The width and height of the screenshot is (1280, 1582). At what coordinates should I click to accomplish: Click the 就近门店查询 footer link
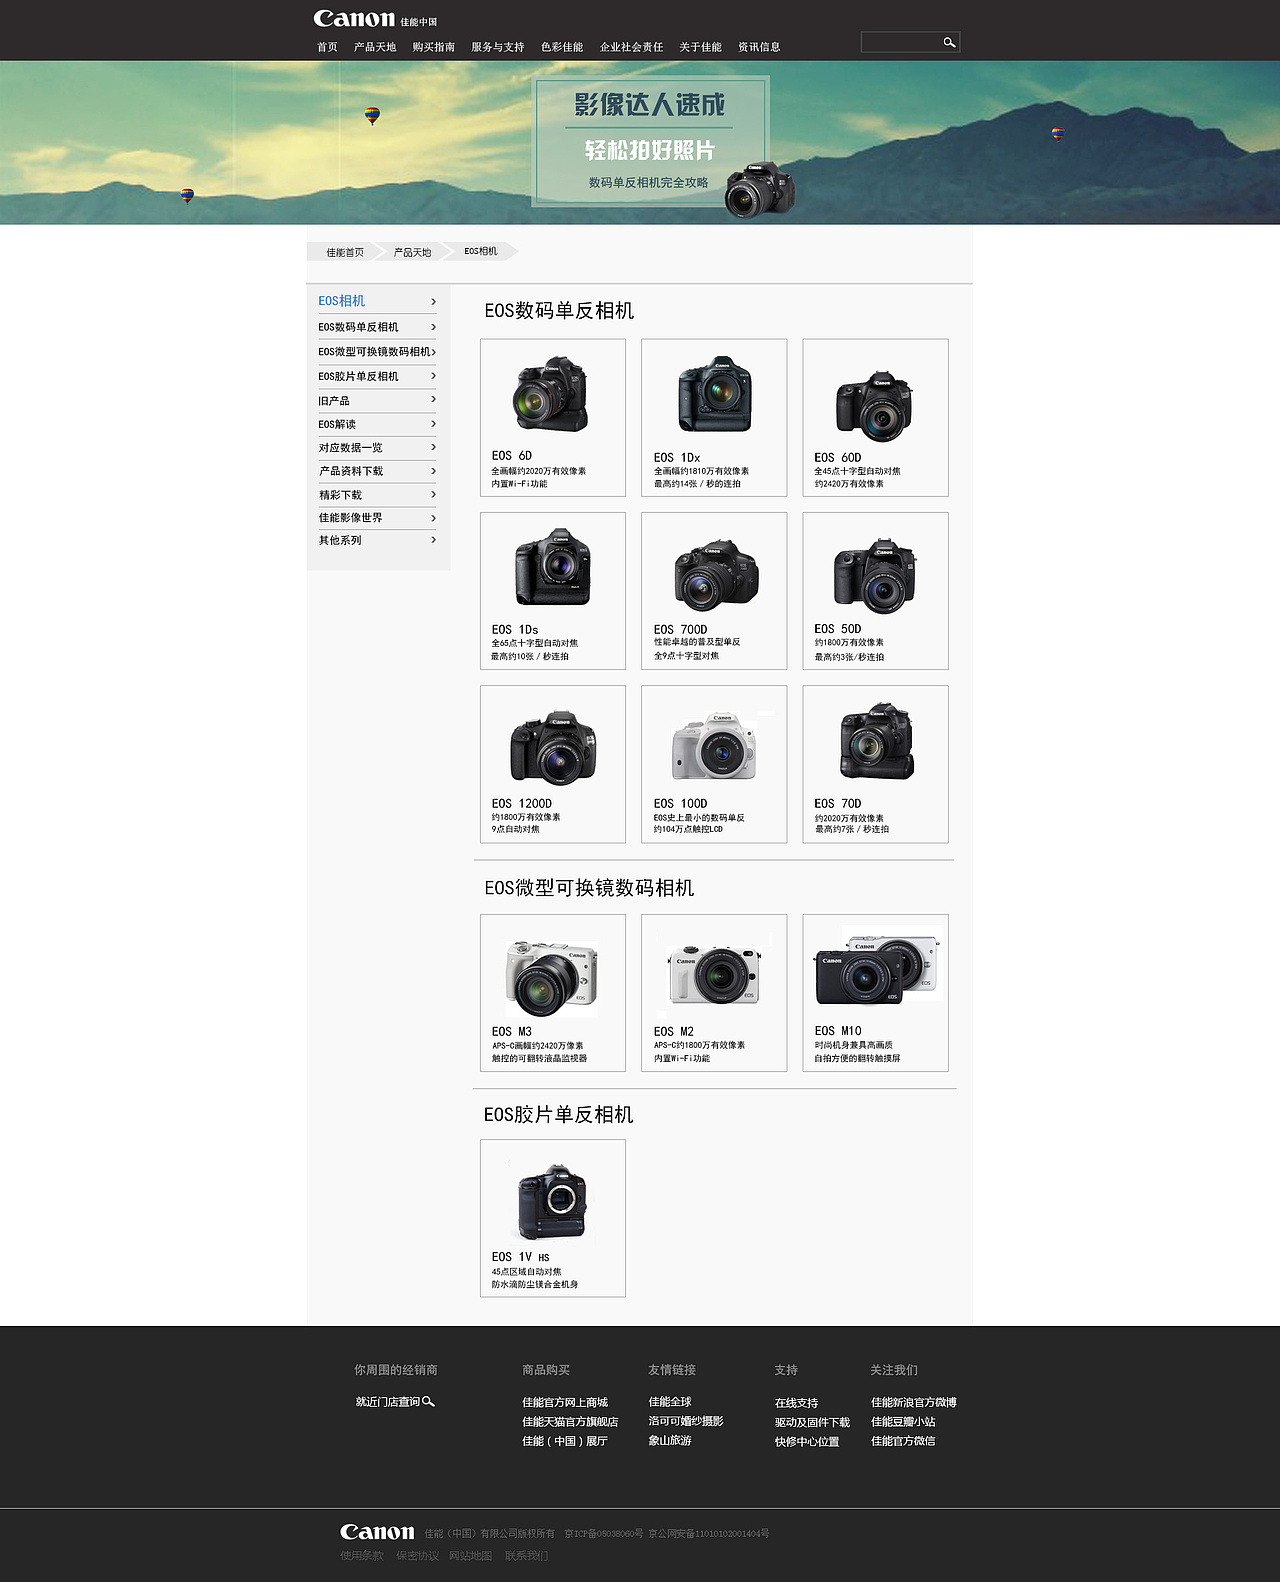[x=388, y=1402]
